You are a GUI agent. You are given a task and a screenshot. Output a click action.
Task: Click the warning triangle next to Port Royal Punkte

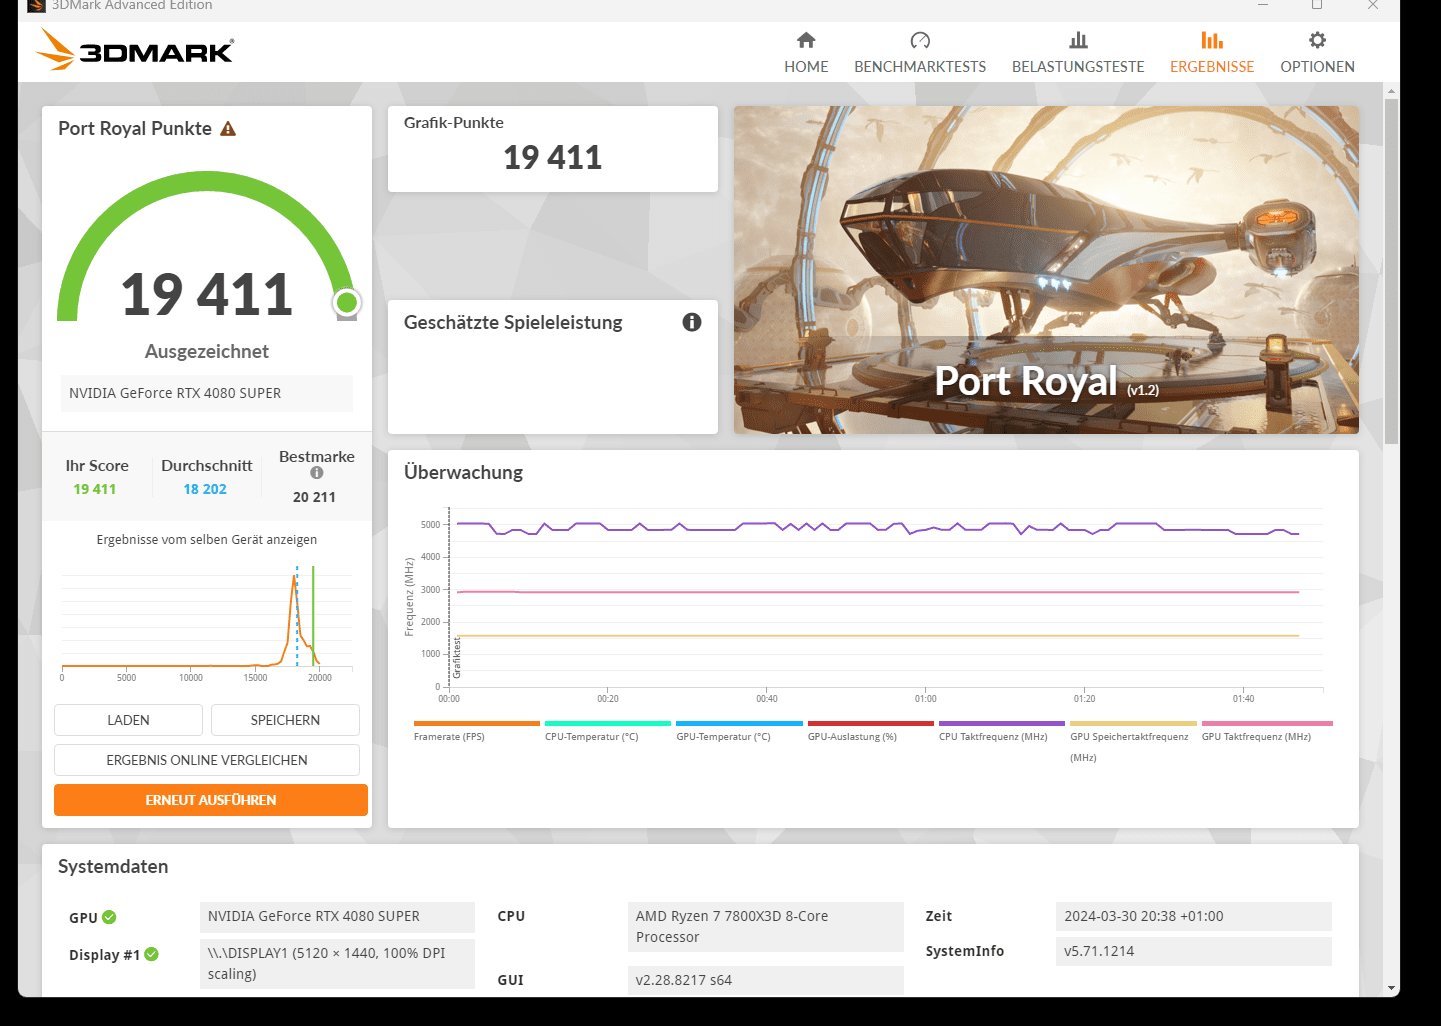pos(228,129)
